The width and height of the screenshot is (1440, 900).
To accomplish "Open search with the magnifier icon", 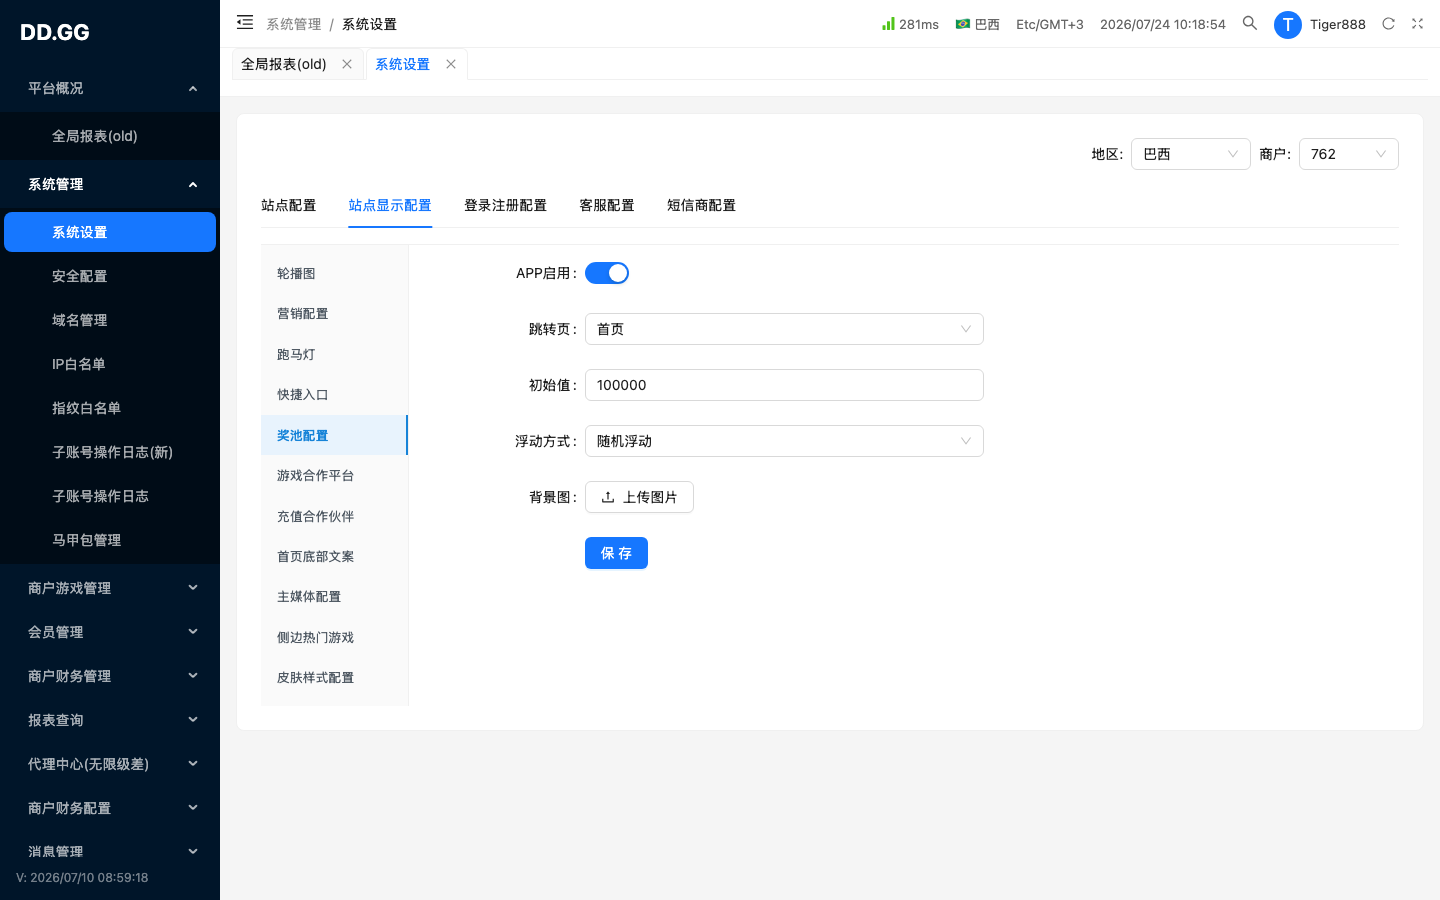I will click(x=1250, y=23).
